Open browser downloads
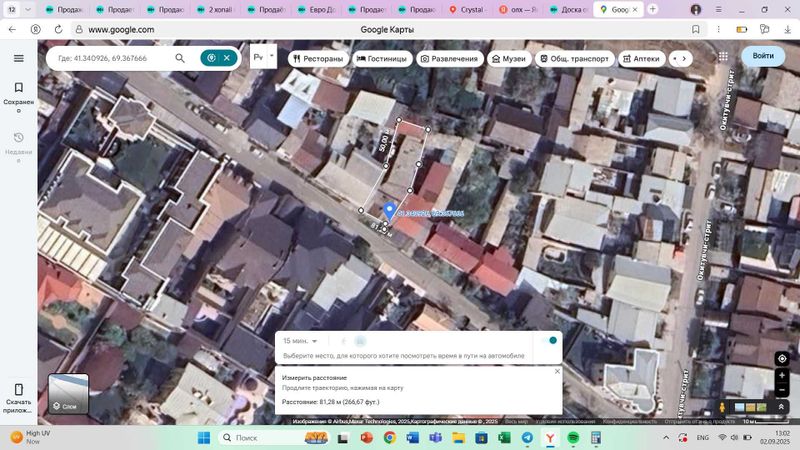Image resolution: width=800 pixels, height=450 pixels. click(787, 30)
